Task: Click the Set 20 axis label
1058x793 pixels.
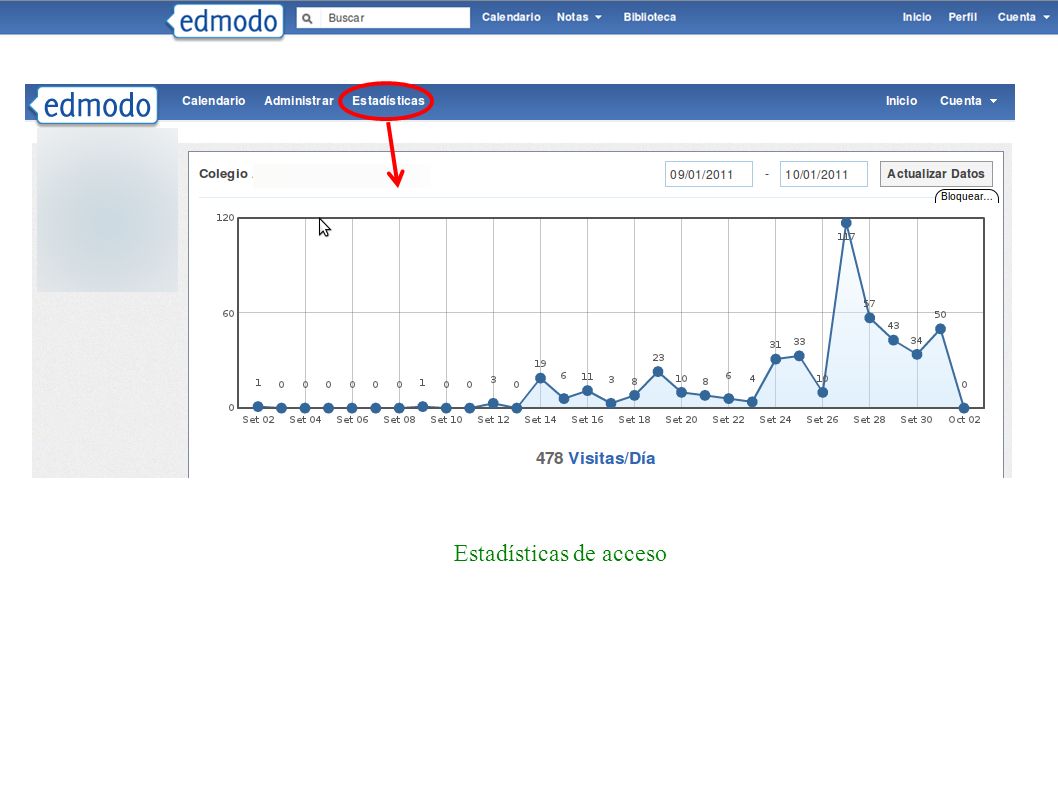Action: (681, 420)
